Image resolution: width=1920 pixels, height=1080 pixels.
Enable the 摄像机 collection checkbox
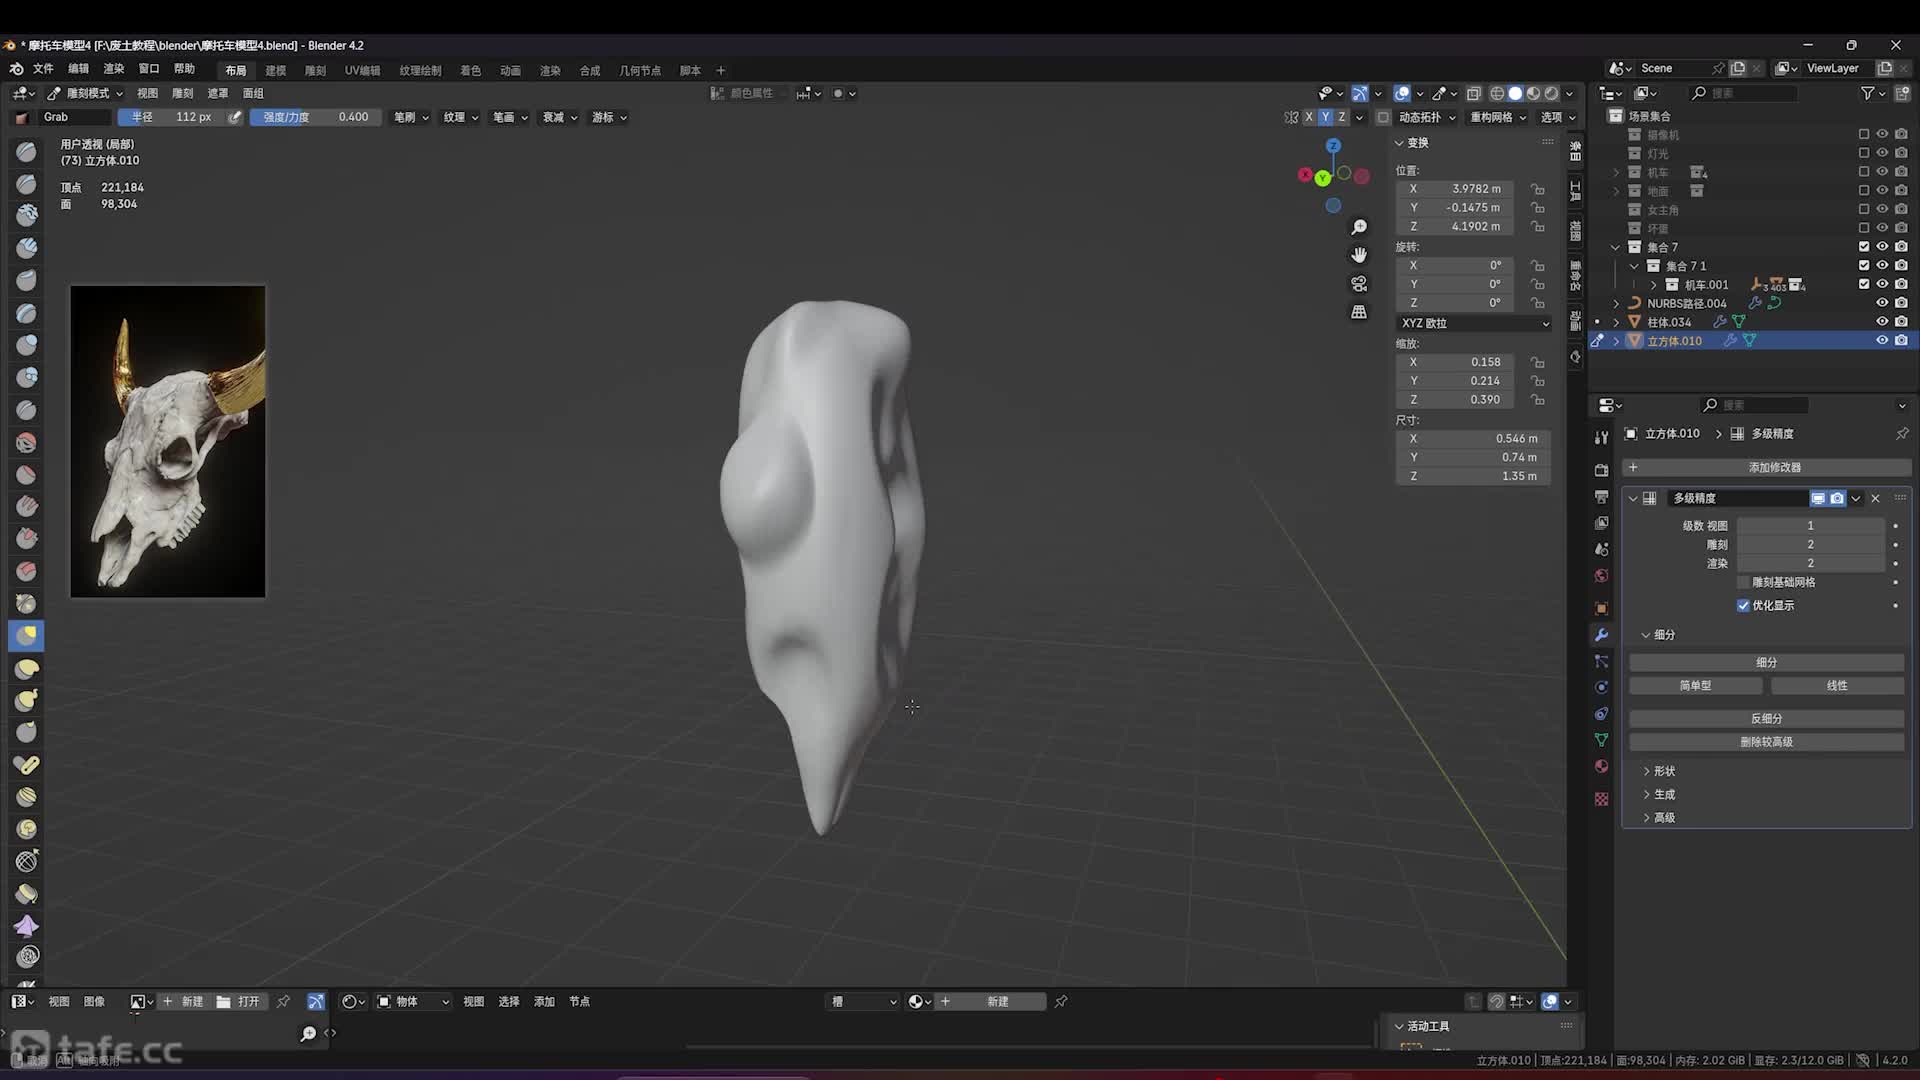point(1863,134)
